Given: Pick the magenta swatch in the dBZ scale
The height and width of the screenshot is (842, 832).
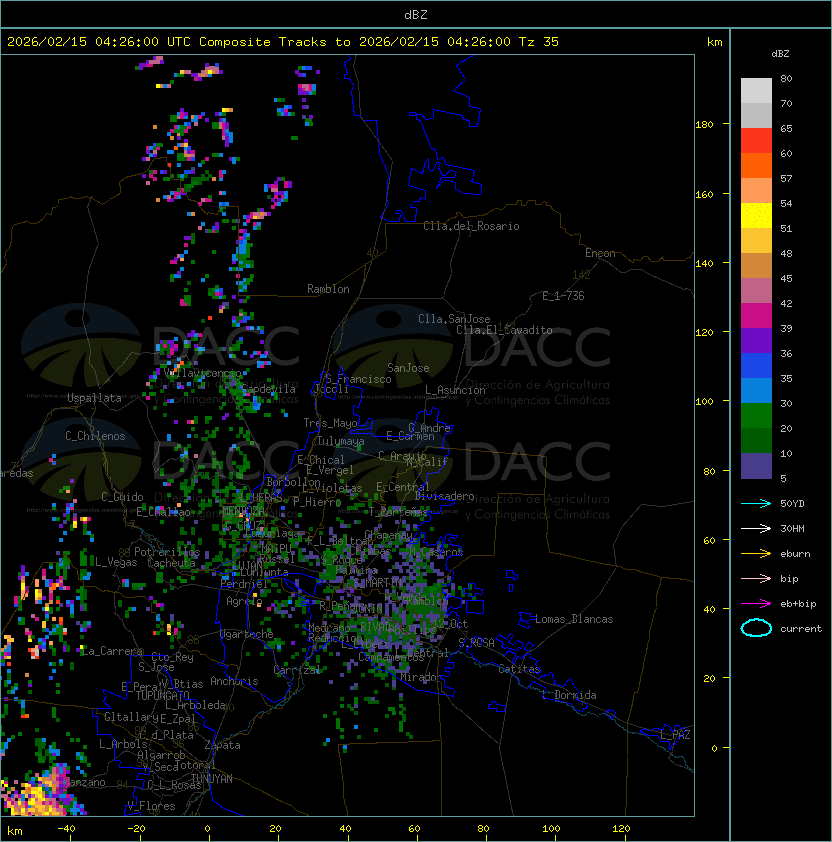Looking at the screenshot, I should [756, 316].
